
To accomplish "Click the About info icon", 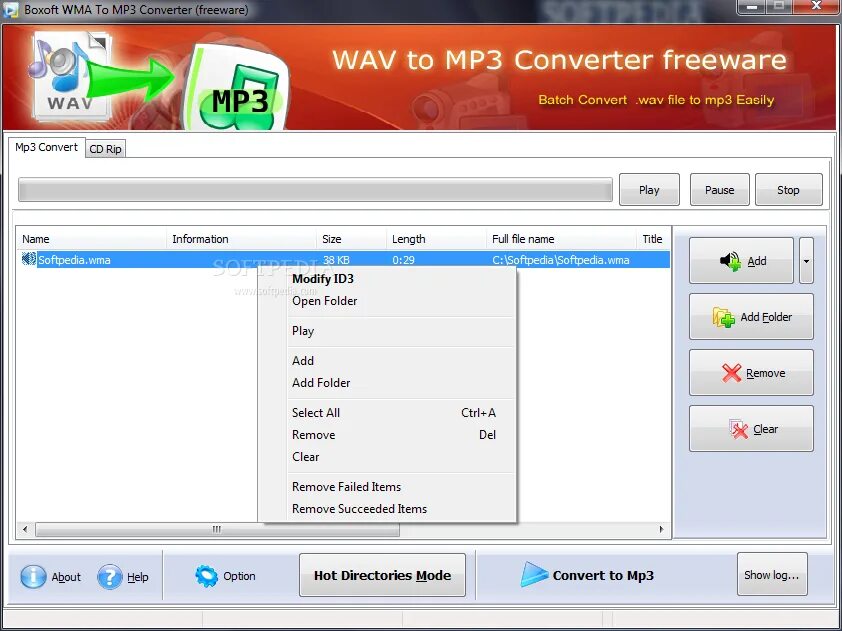I will coord(33,576).
